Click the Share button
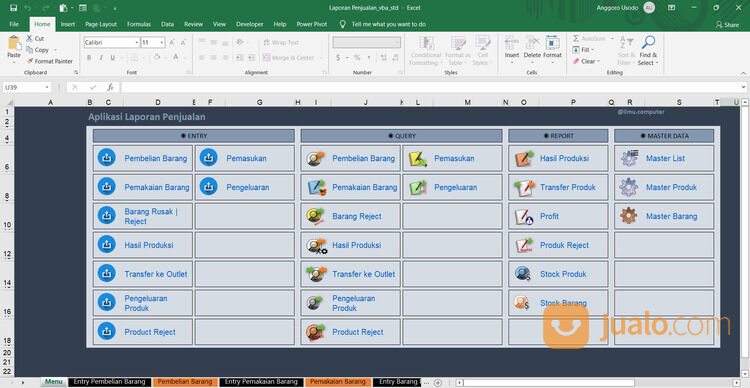 point(727,24)
